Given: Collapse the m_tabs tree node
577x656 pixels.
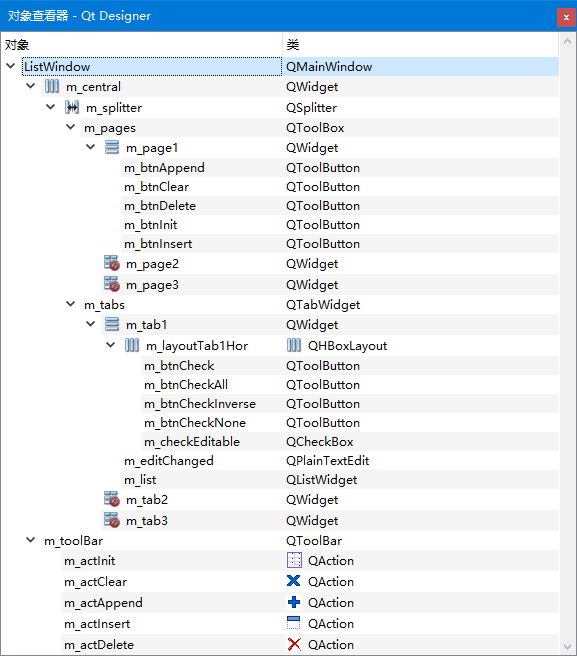Looking at the screenshot, I should (71, 304).
